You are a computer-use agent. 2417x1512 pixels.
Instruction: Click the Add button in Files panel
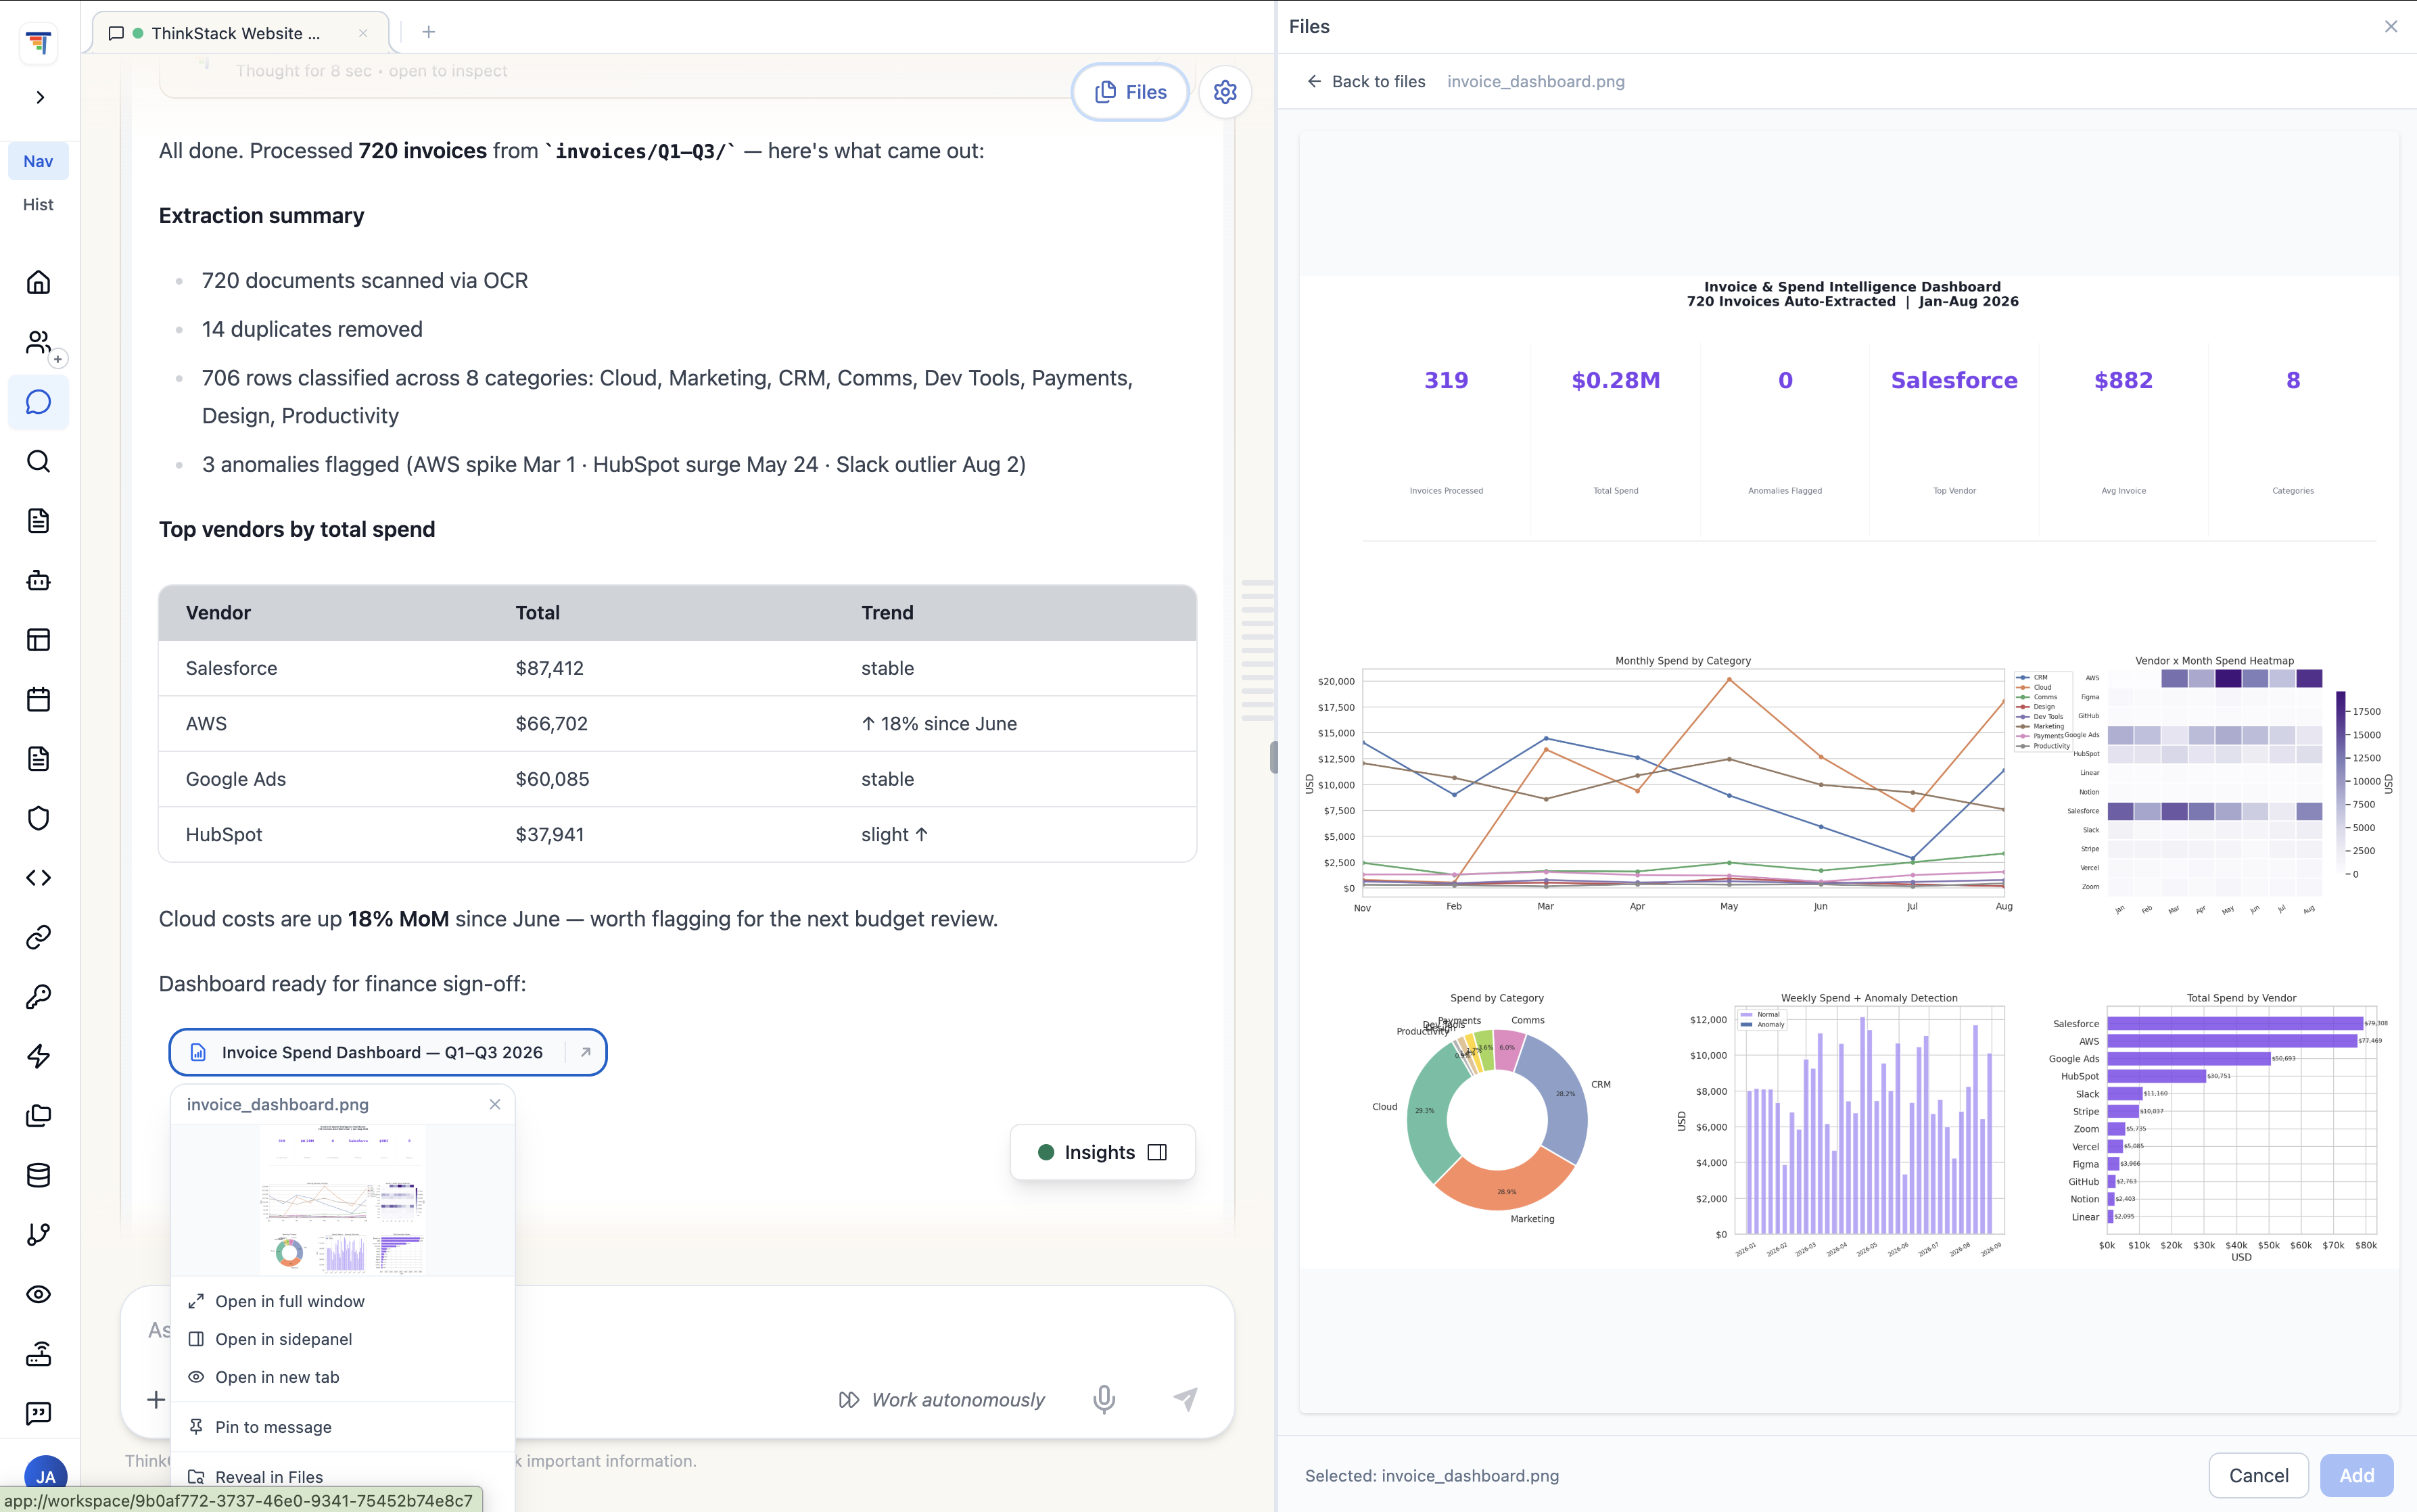pyautogui.click(x=2356, y=1475)
